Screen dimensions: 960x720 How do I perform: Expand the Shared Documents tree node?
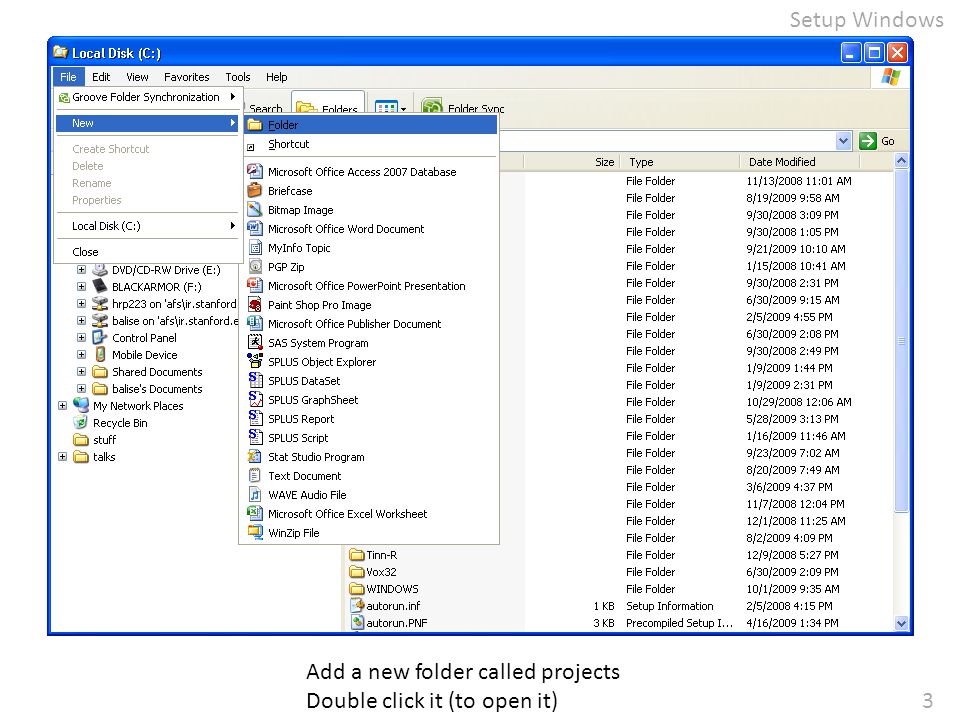[x=81, y=372]
